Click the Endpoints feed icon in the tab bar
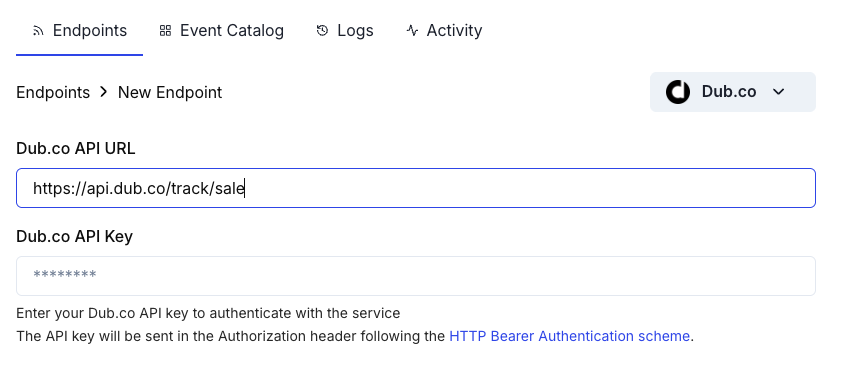This screenshot has height=367, width=843. 38,31
